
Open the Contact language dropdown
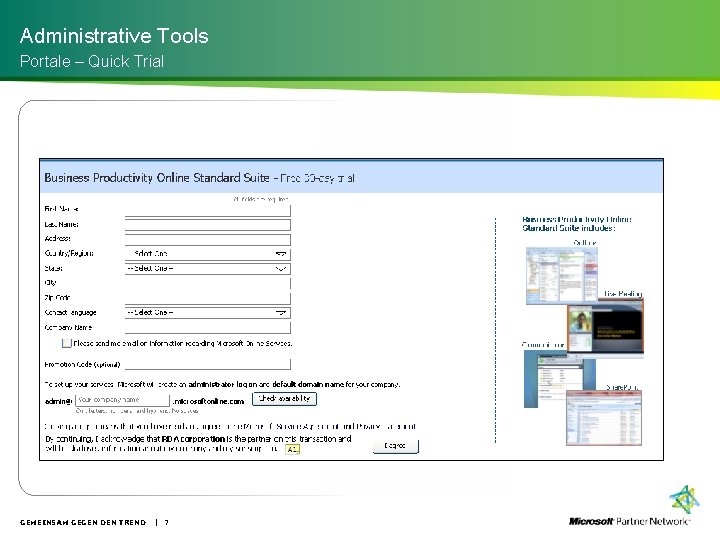pyautogui.click(x=208, y=313)
